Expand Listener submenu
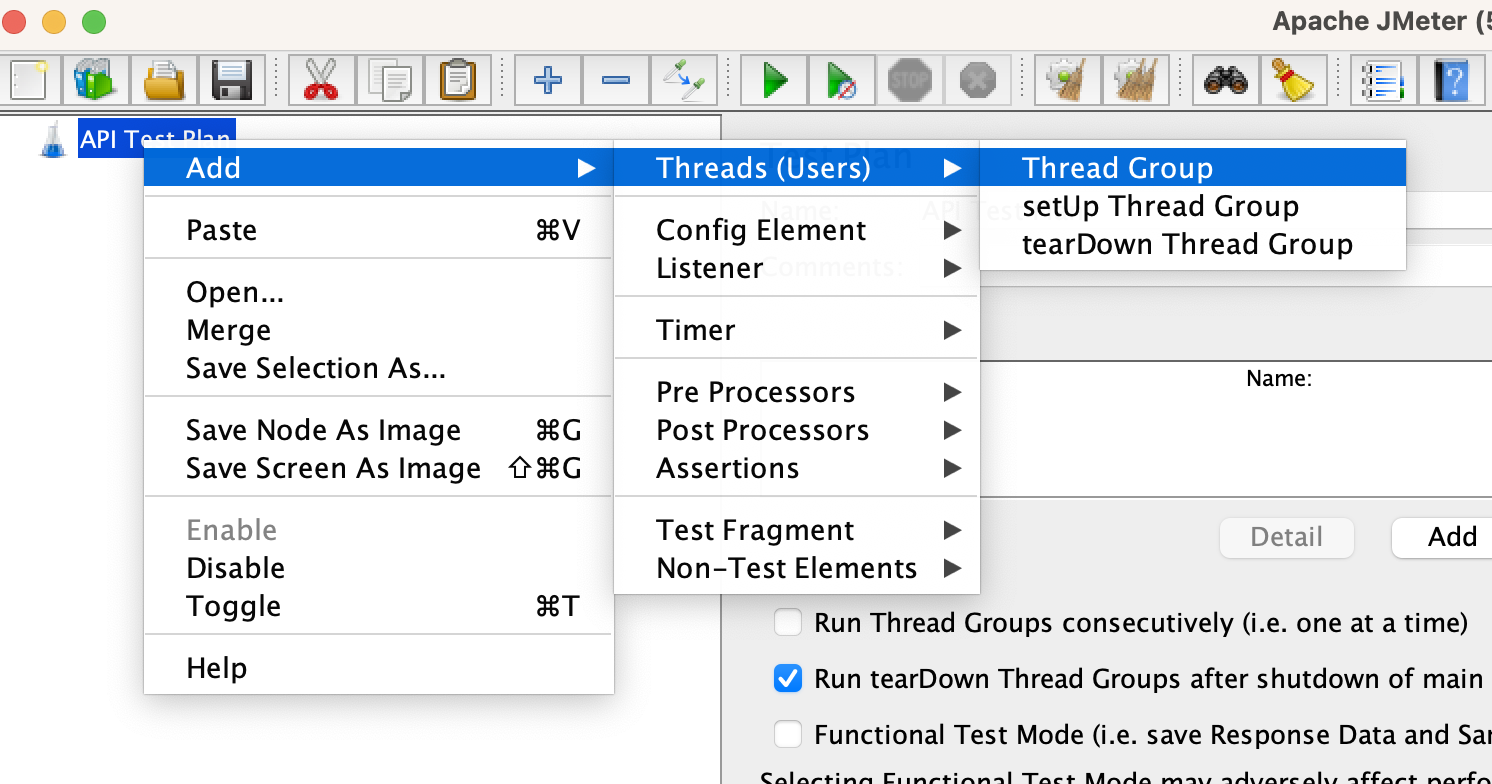The image size is (1492, 784). coord(796,268)
